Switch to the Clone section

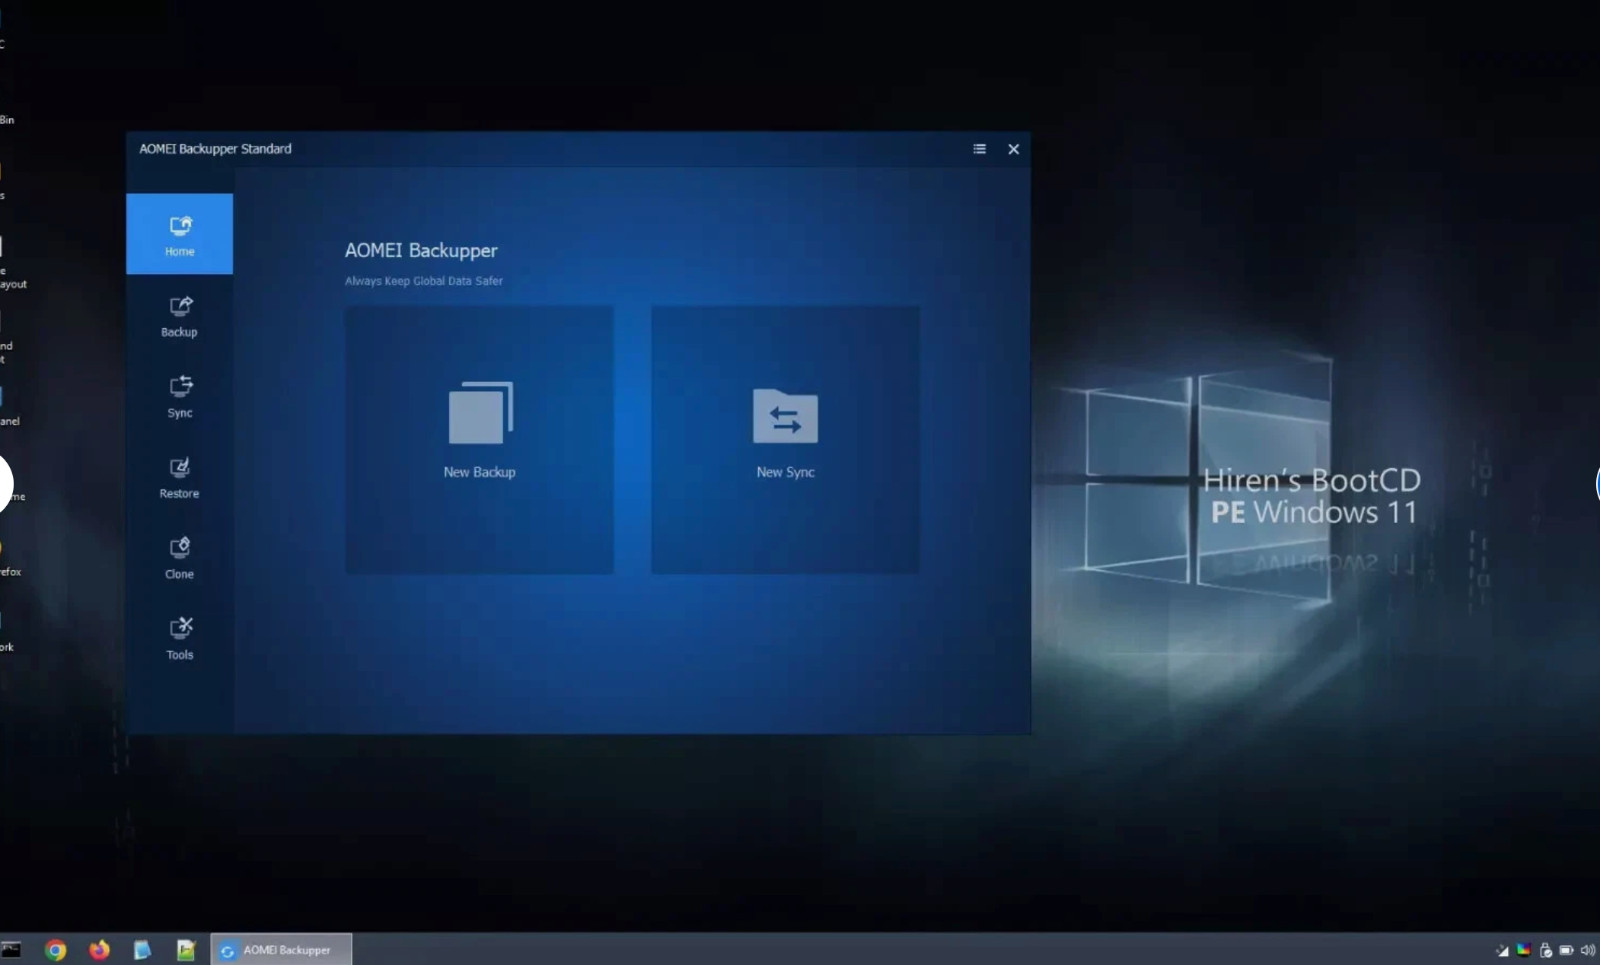(x=179, y=557)
